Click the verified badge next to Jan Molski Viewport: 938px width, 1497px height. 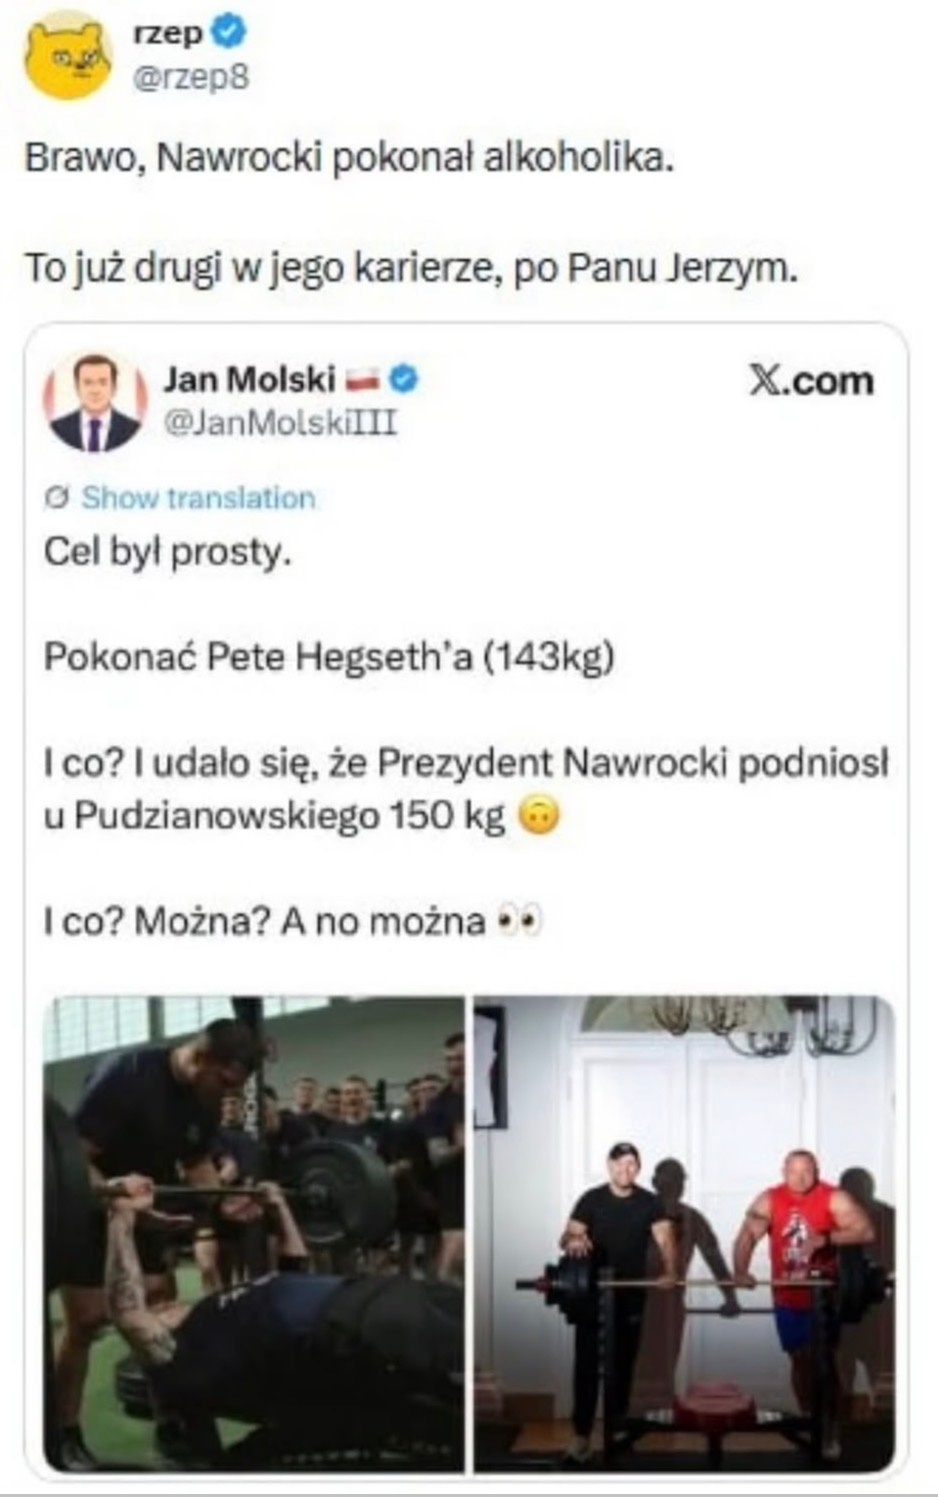[404, 380]
